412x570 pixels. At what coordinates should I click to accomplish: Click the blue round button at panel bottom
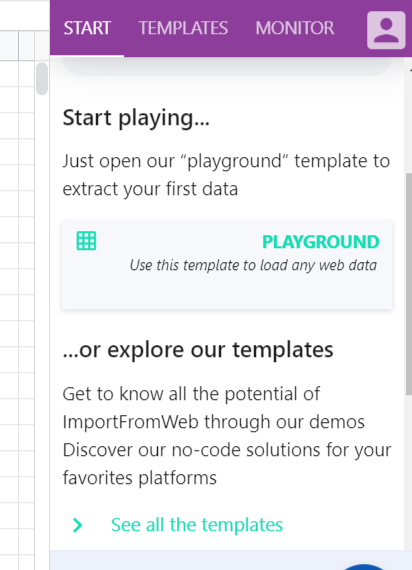coord(364,567)
